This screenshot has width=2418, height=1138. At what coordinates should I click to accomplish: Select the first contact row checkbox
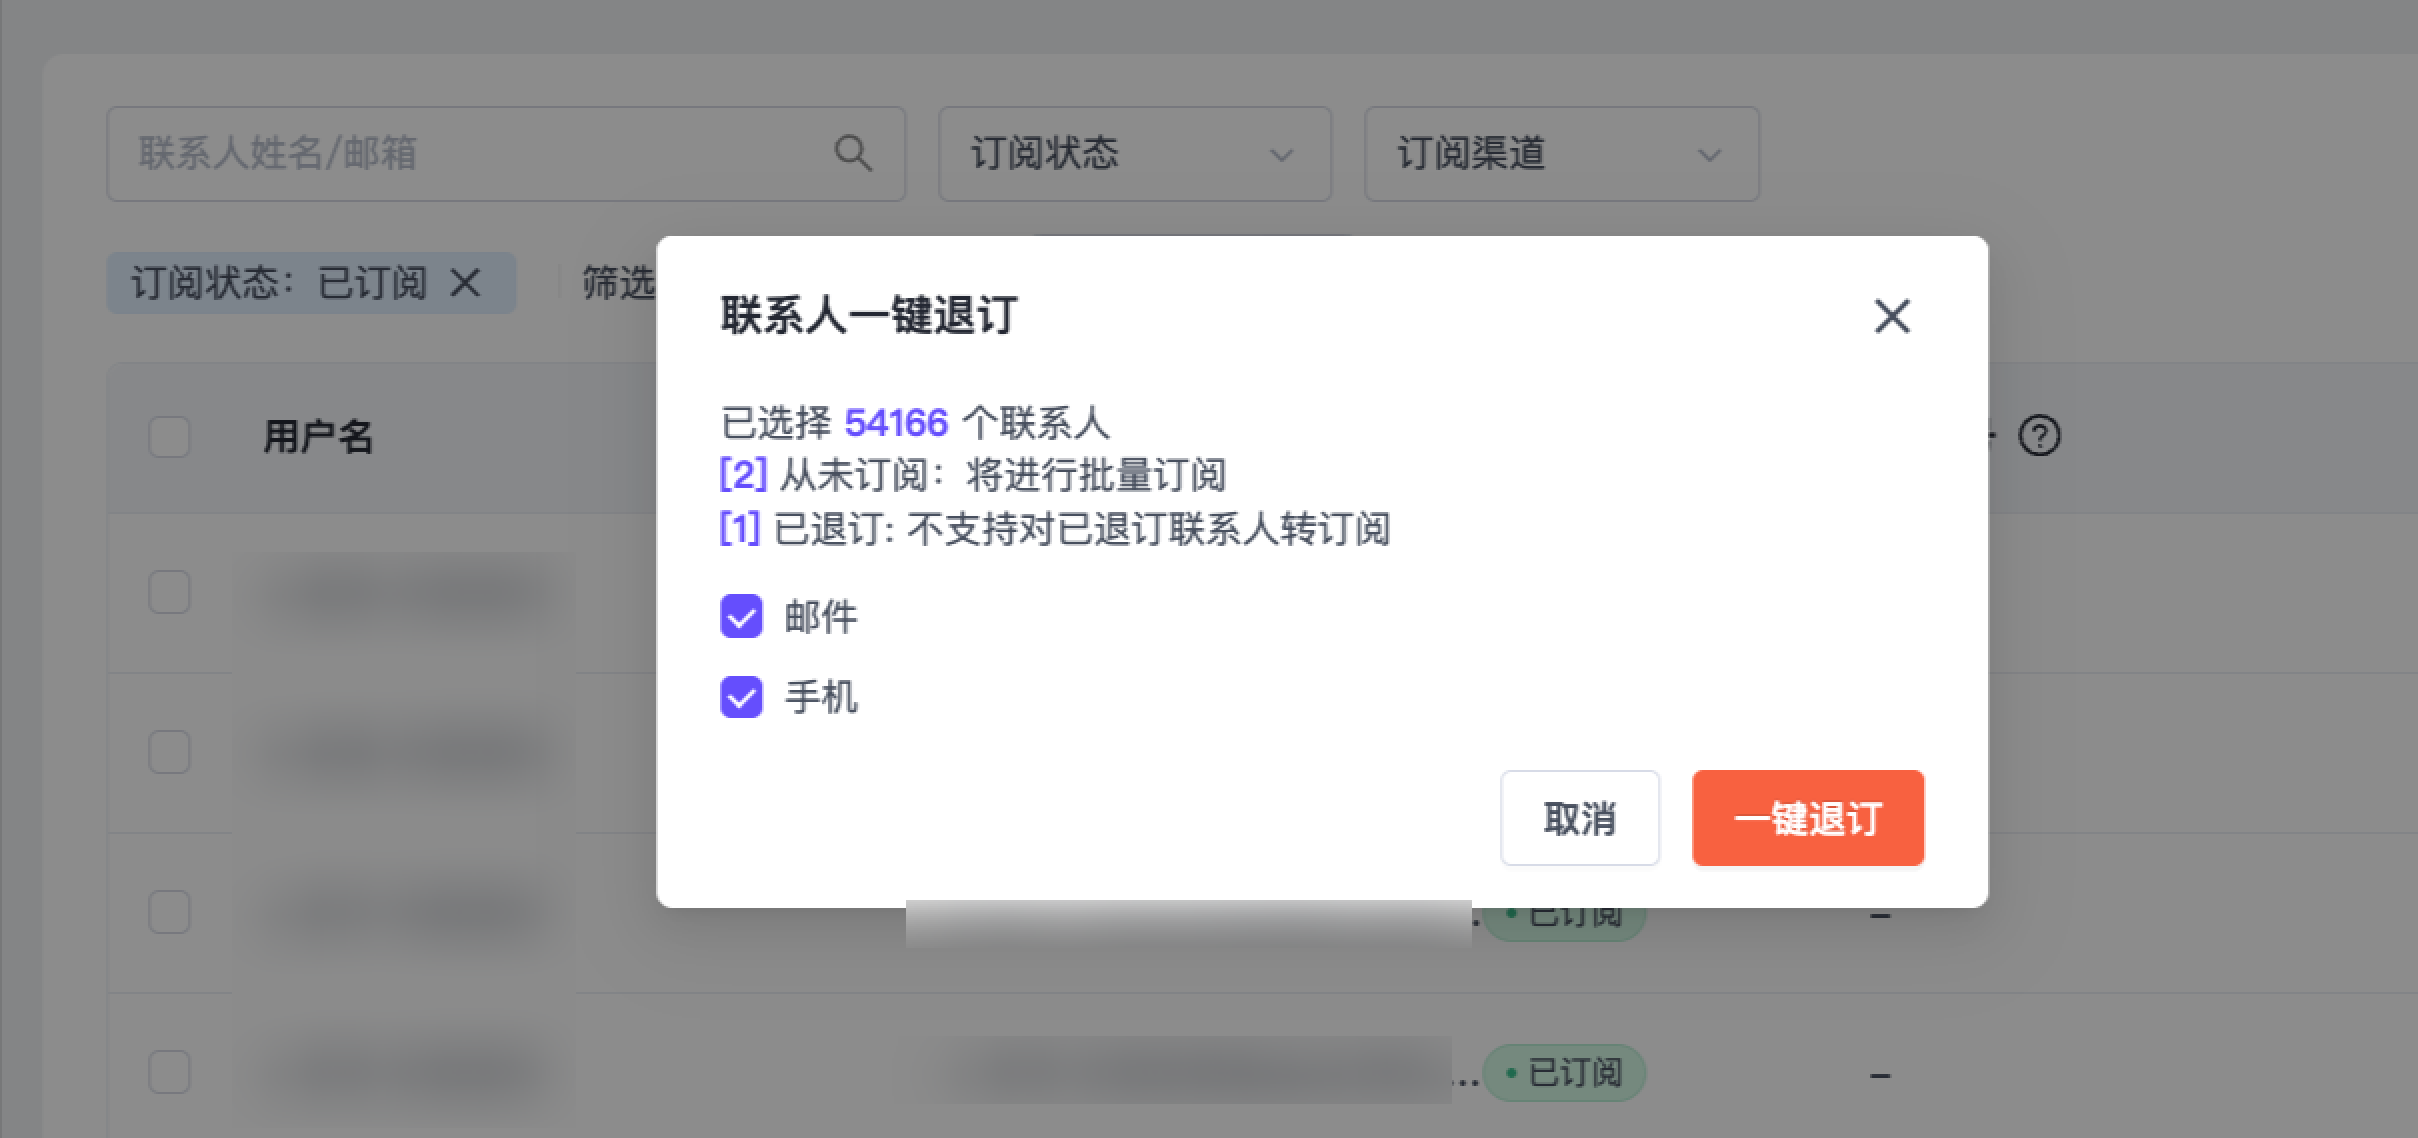169,592
